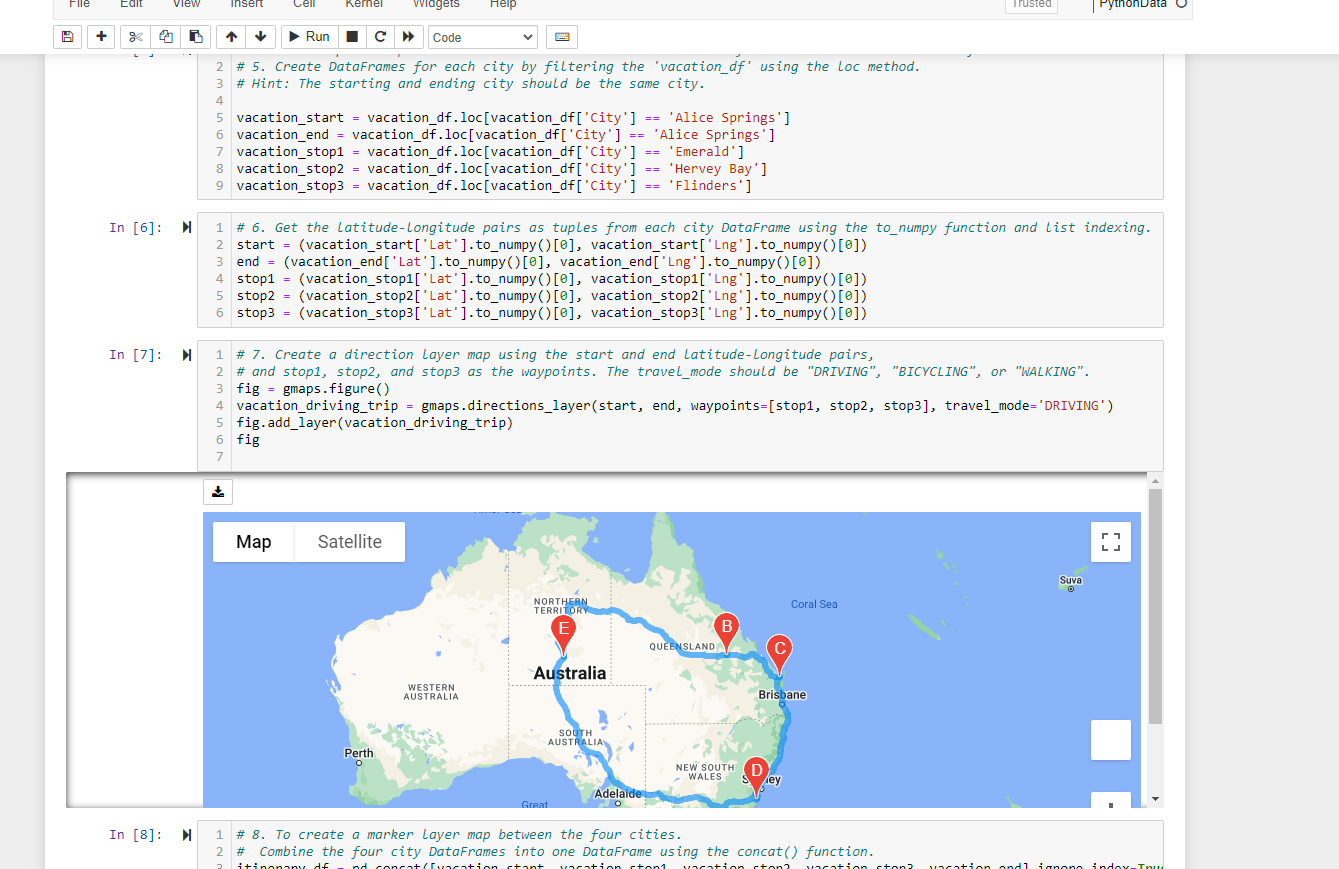Insert a new cell with the plus icon
The width and height of the screenshot is (1339, 869).
tap(101, 37)
